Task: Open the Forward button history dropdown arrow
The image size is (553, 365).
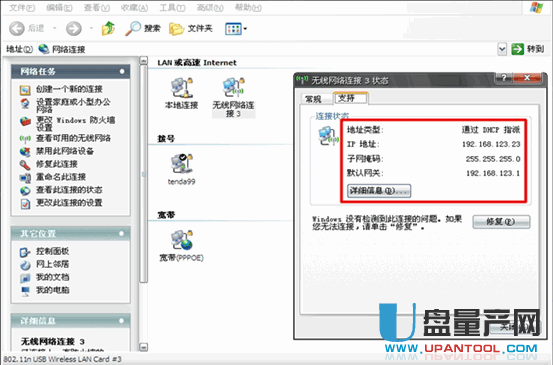Action: pyautogui.click(x=91, y=28)
